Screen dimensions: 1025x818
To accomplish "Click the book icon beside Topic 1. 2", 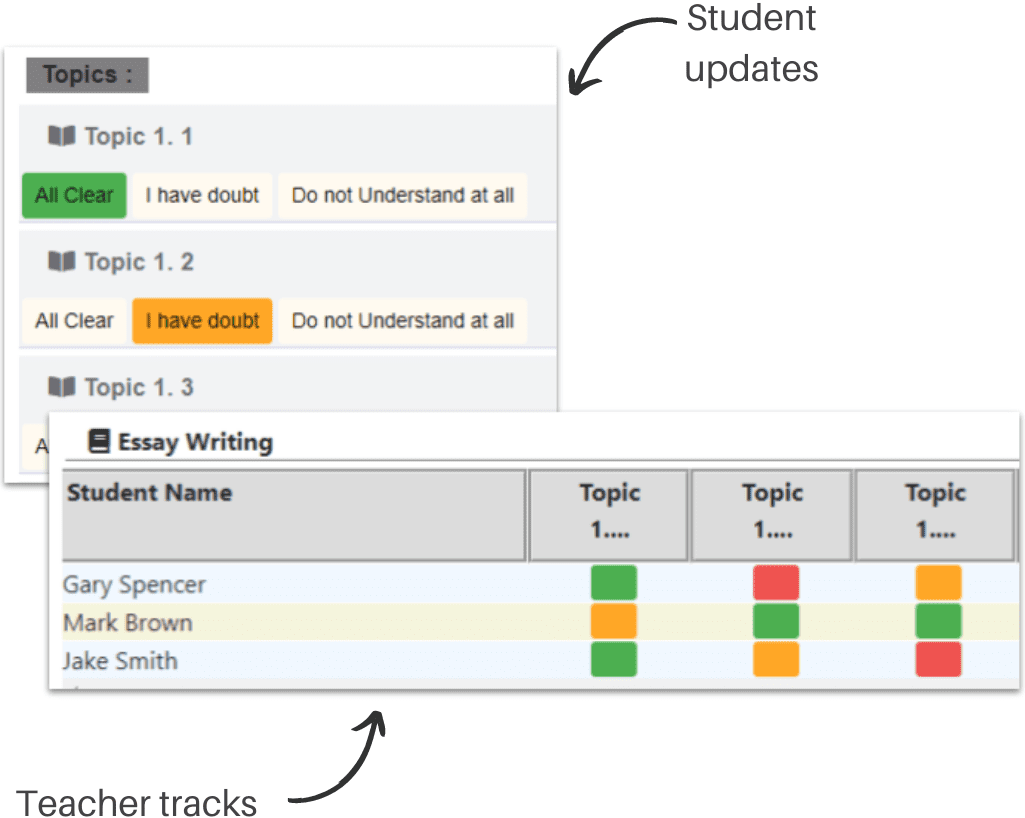I will [x=61, y=262].
